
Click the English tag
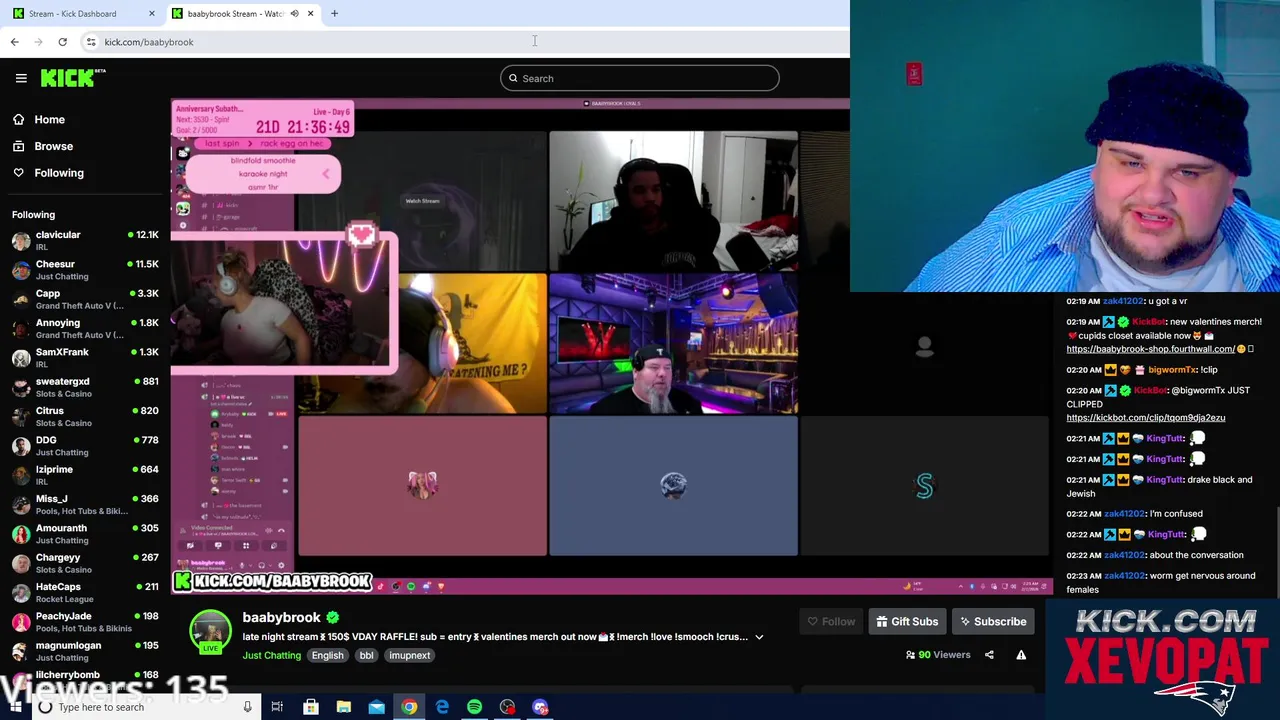tap(327, 656)
